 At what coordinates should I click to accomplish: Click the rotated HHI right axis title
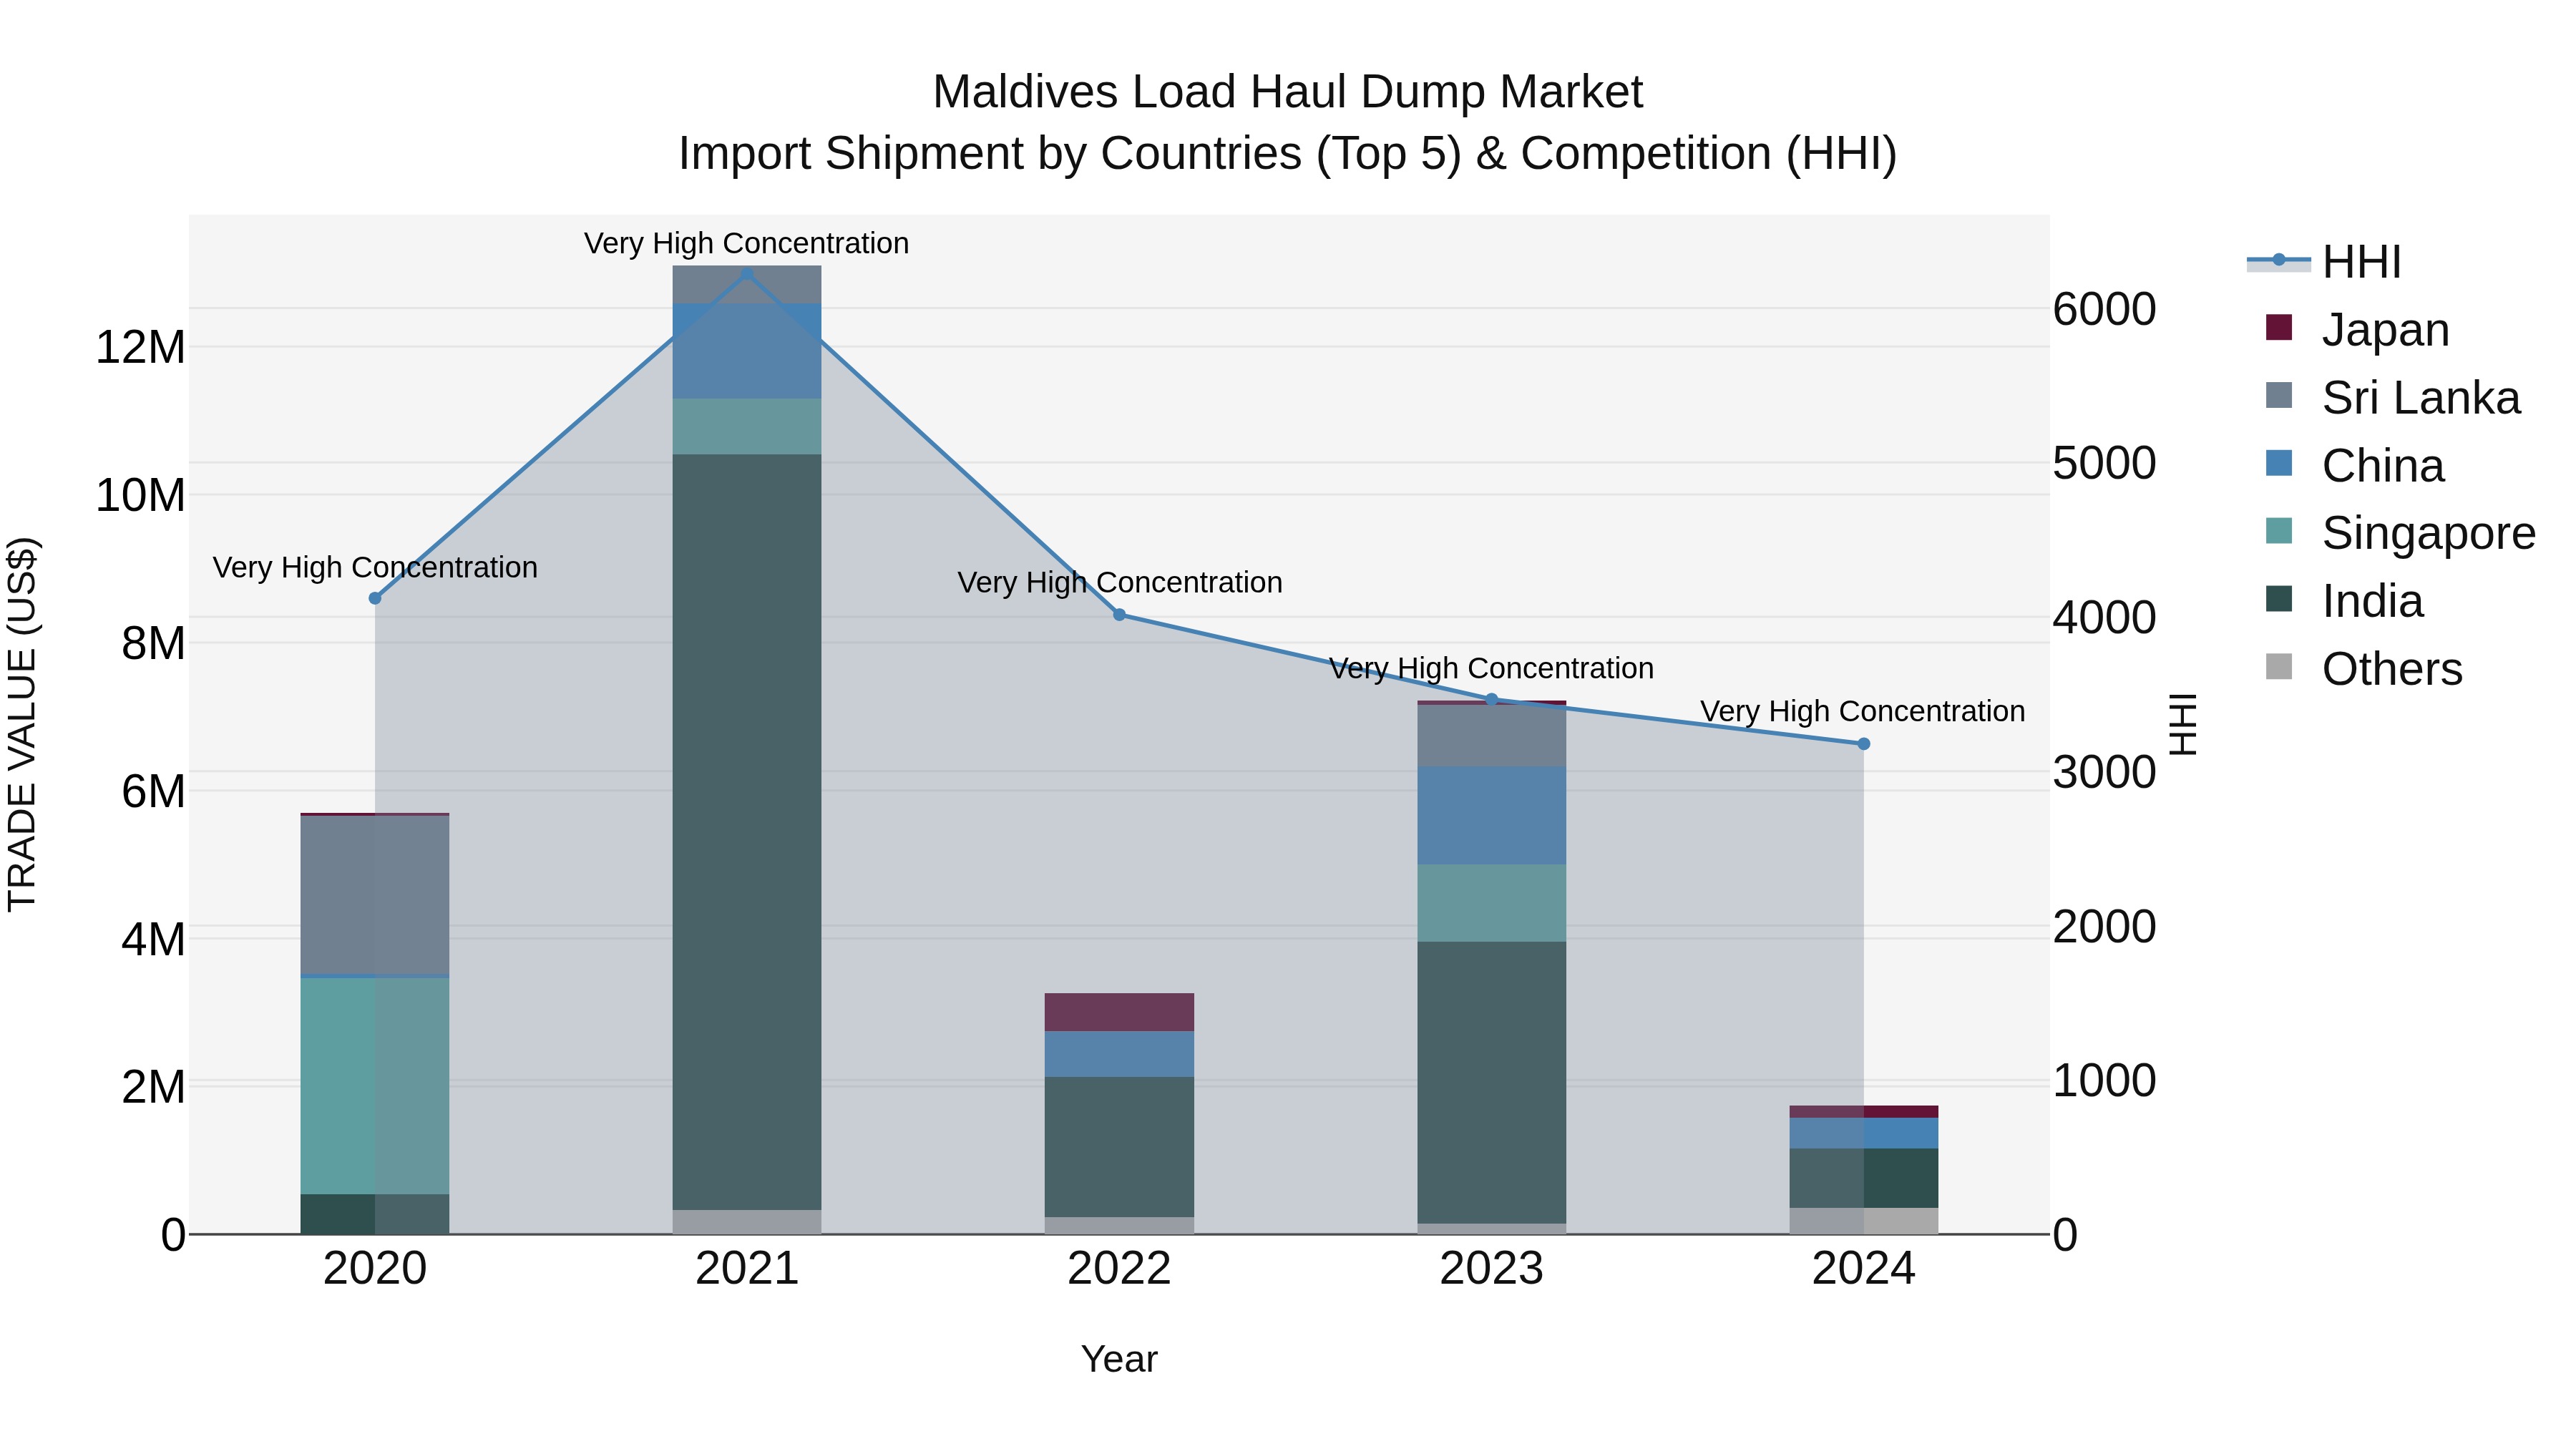coord(2182,725)
